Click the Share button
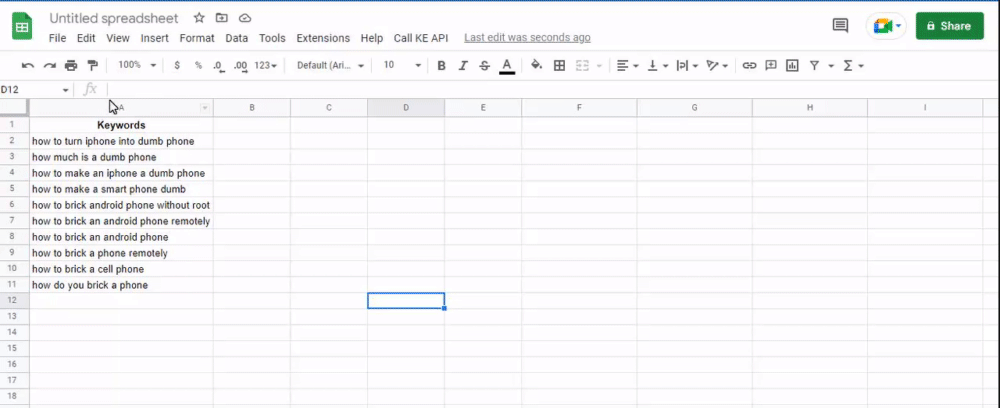Screen dimensions: 1000x408 [950, 26]
